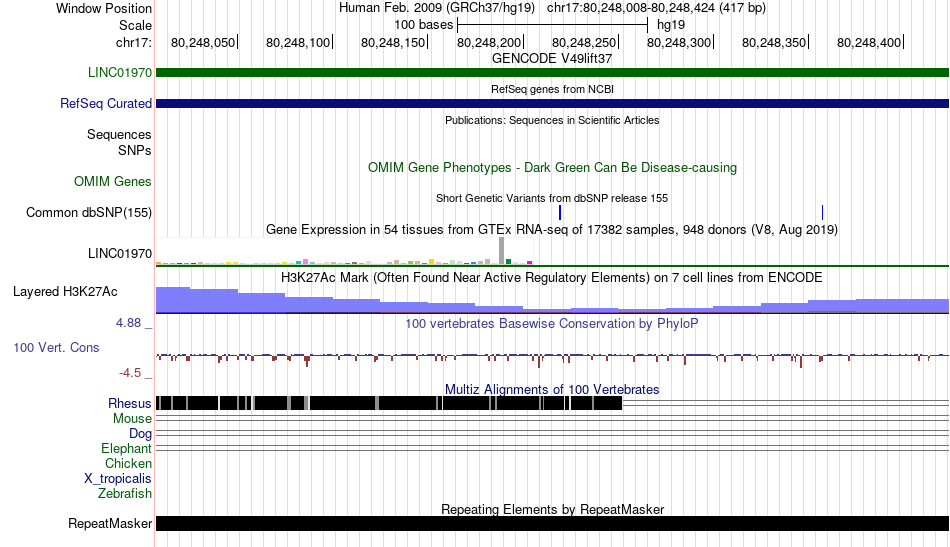Click the Mouse alignment row label
Viewport: 950px width, 547px height.
point(132,419)
